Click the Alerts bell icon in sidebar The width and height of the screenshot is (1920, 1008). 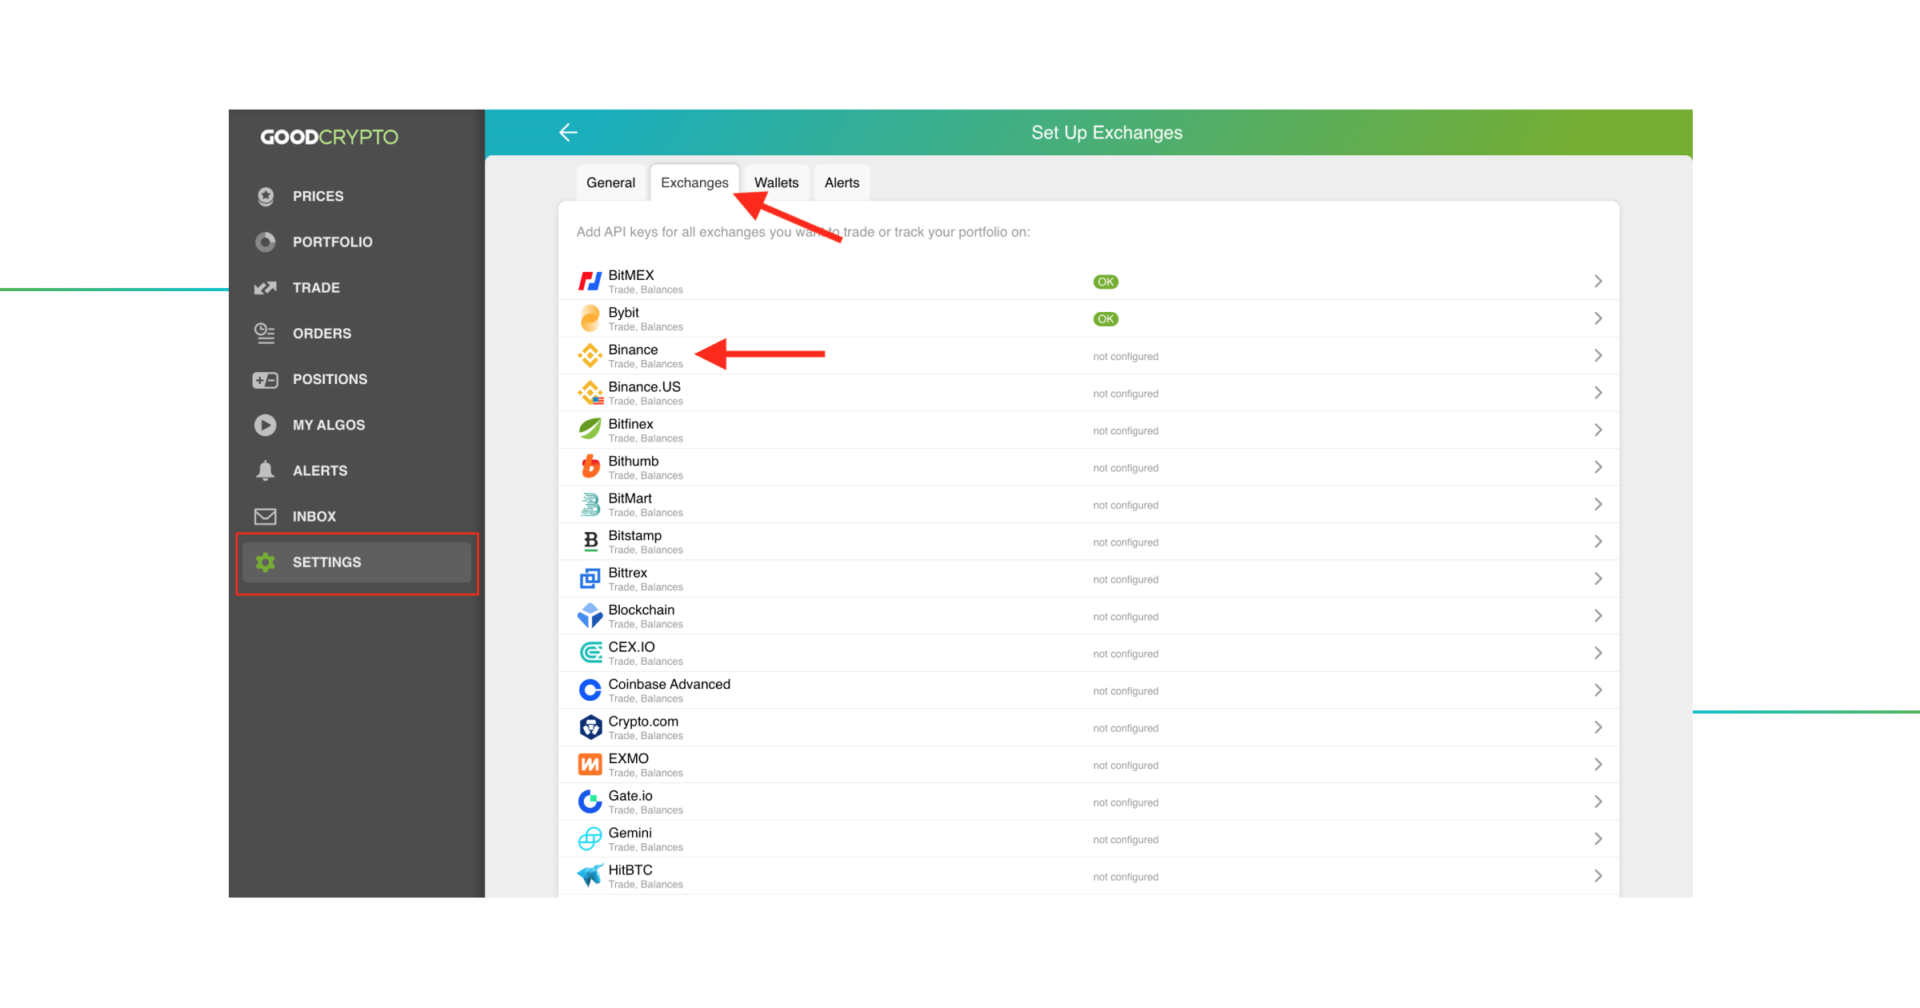point(265,471)
